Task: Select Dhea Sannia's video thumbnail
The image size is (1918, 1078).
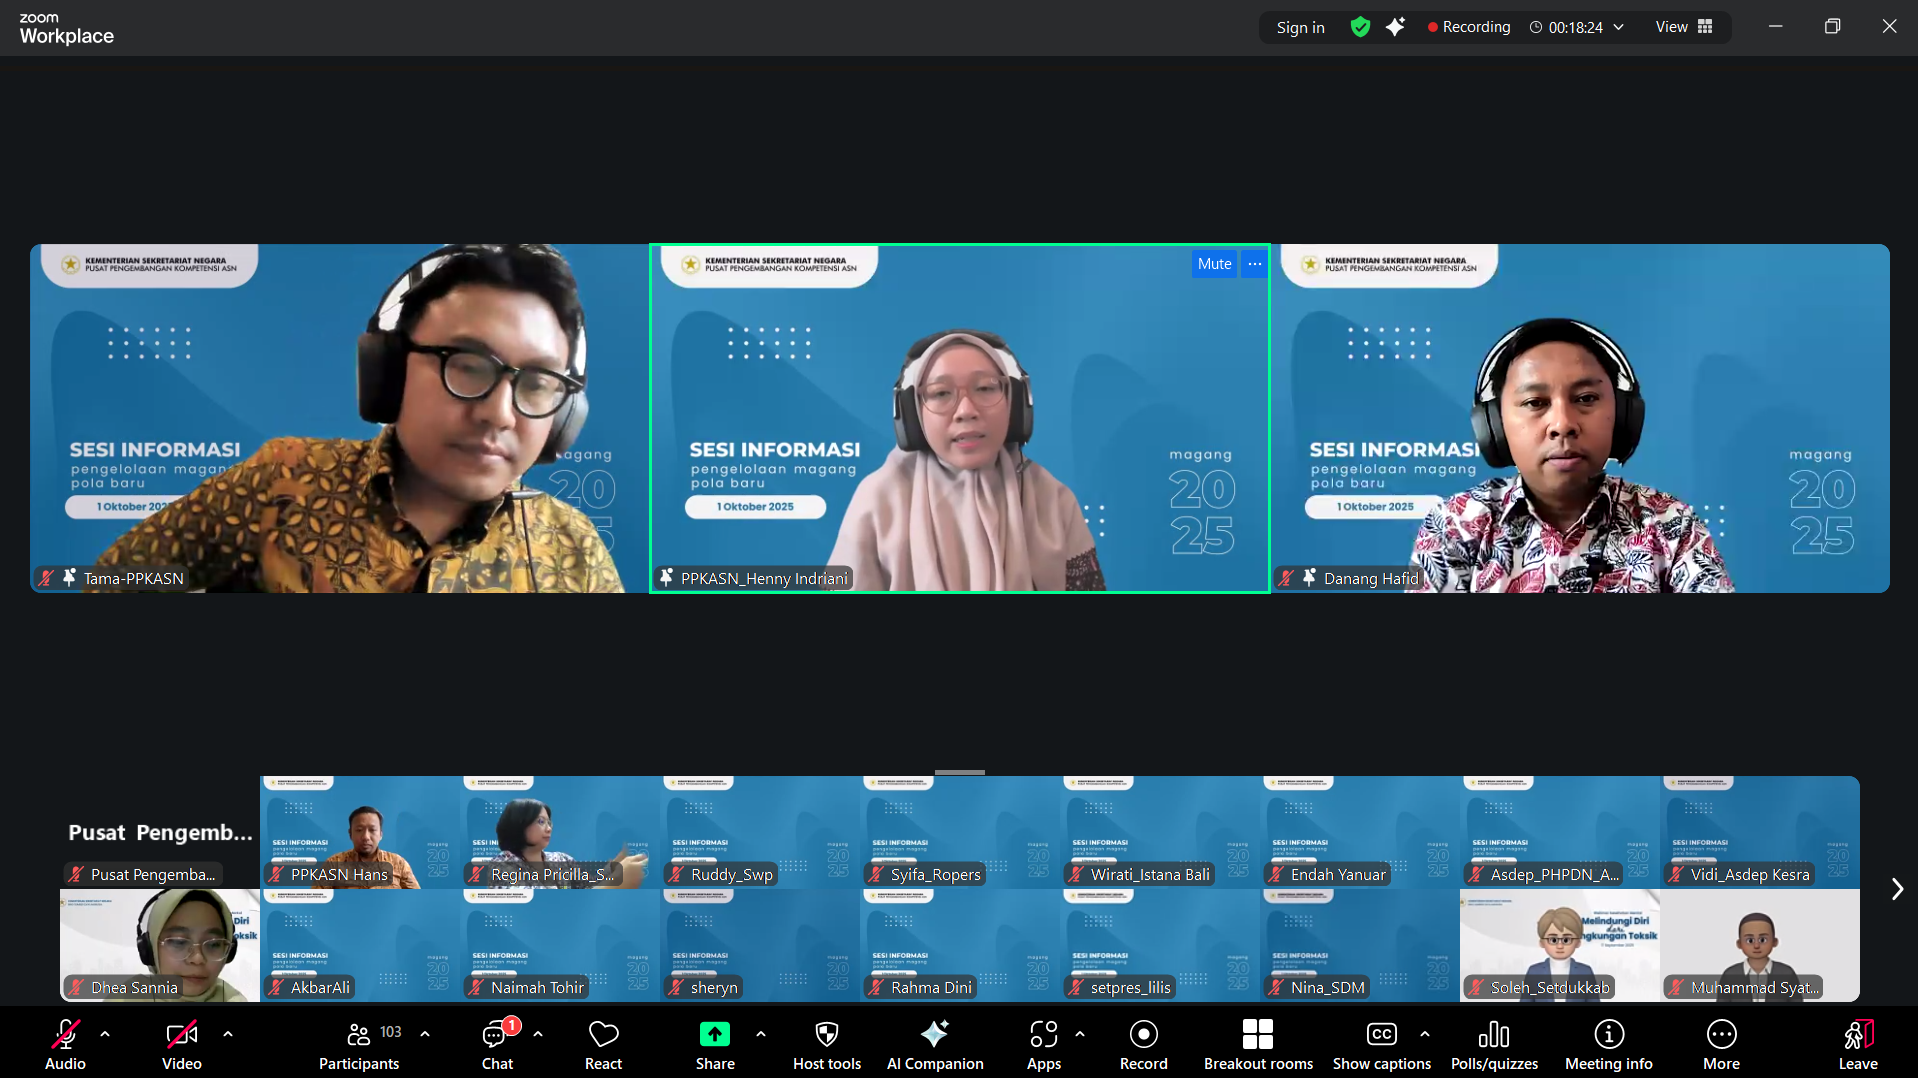Action: (160, 945)
